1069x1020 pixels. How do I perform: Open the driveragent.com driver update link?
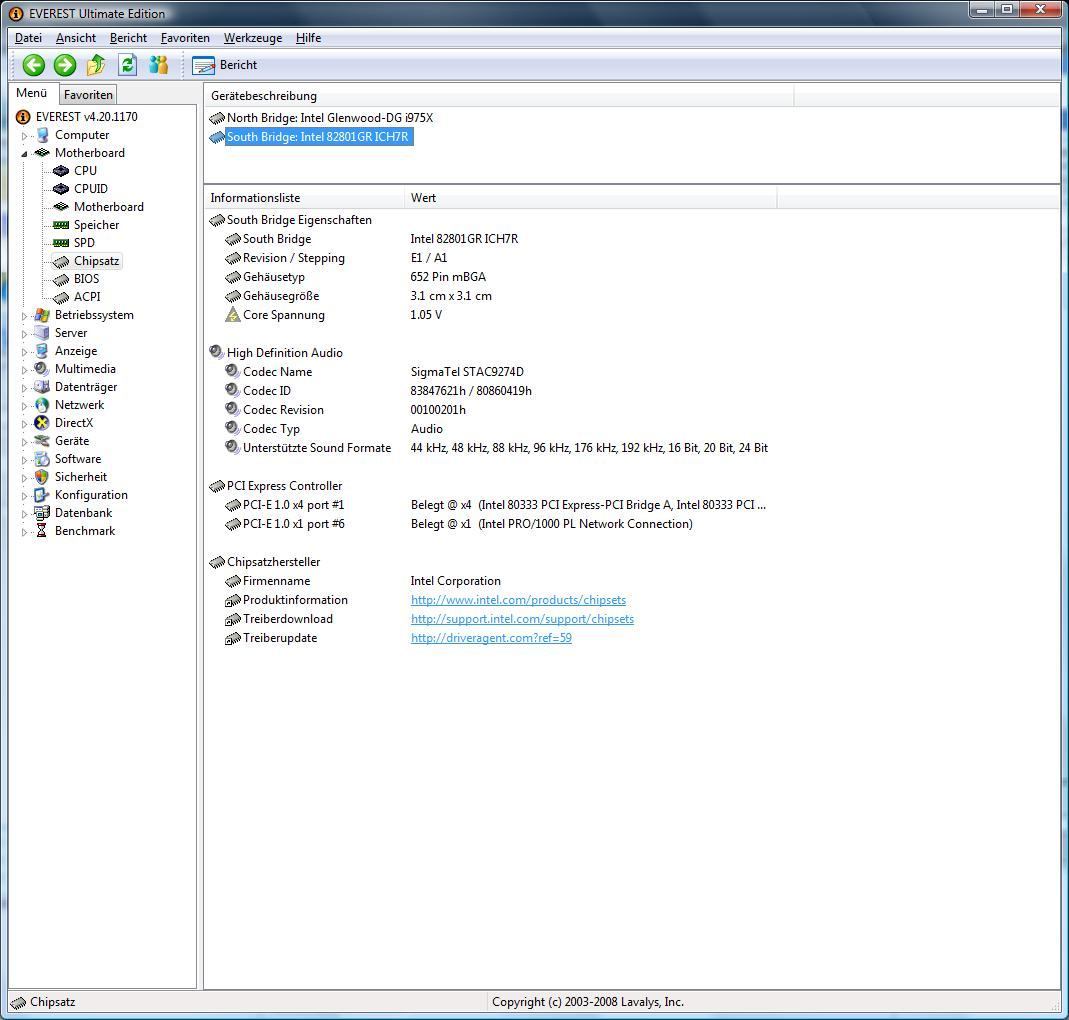tap(491, 638)
